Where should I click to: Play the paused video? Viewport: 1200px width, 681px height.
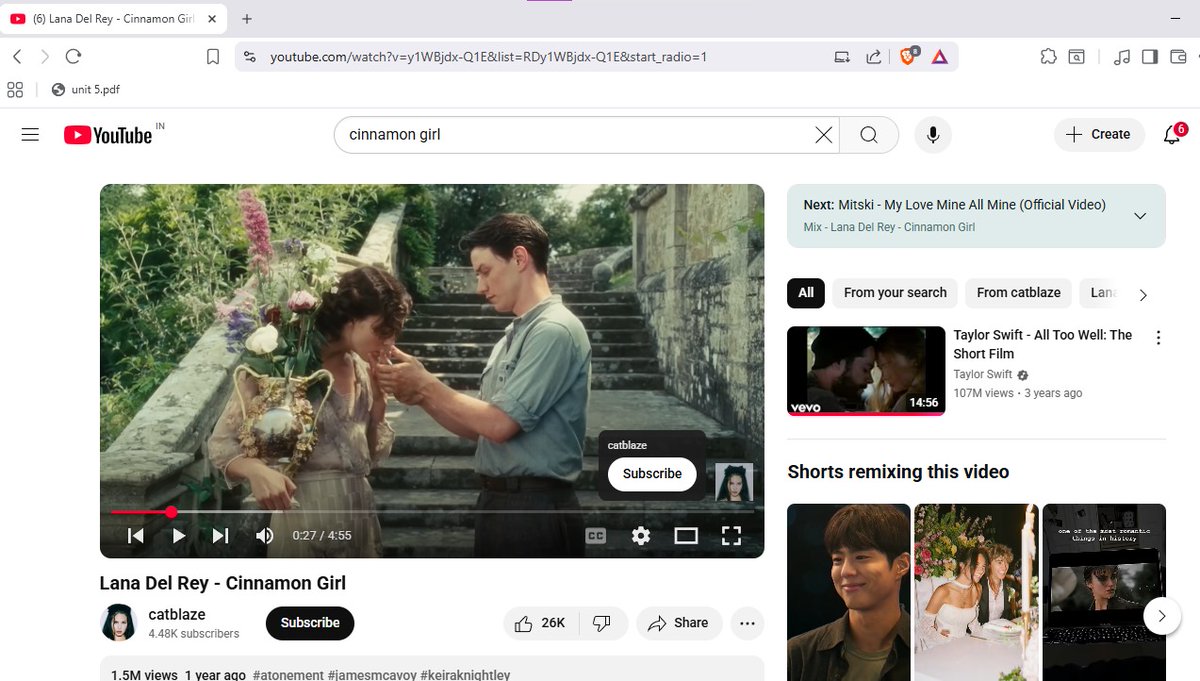(x=178, y=535)
